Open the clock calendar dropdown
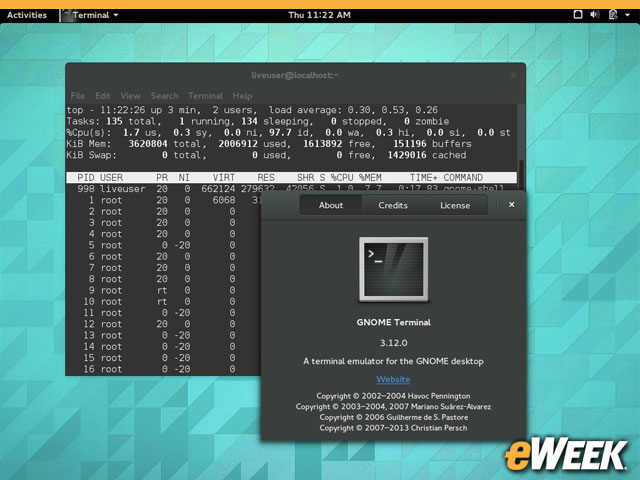Image resolution: width=640 pixels, height=480 pixels. pos(318,15)
